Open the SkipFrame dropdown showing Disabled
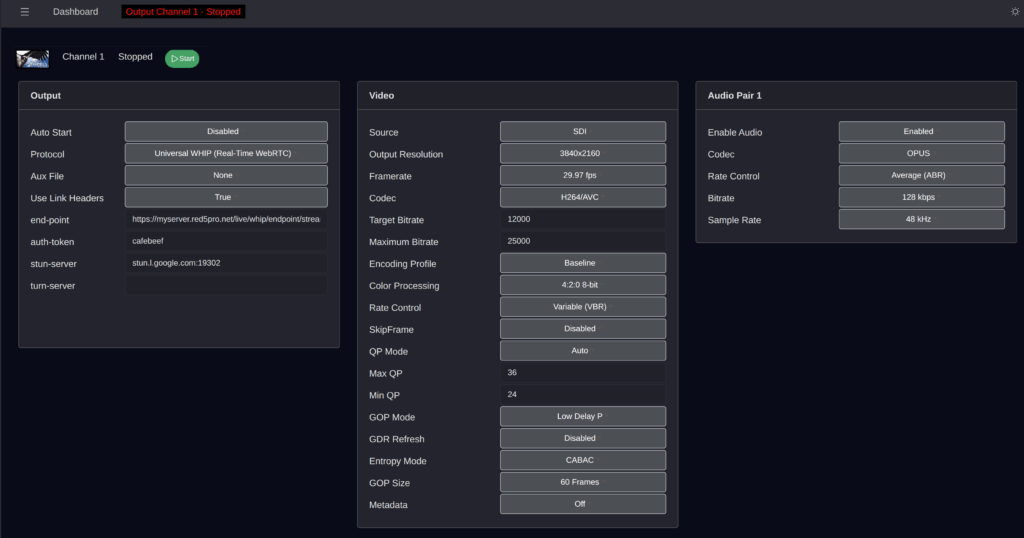 583,329
